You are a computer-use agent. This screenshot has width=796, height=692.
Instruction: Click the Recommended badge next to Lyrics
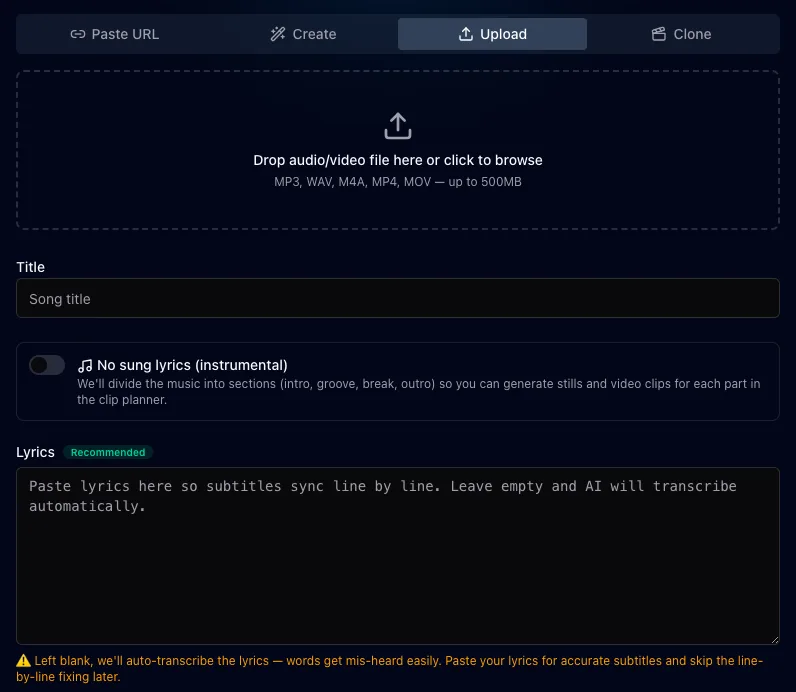tap(108, 452)
